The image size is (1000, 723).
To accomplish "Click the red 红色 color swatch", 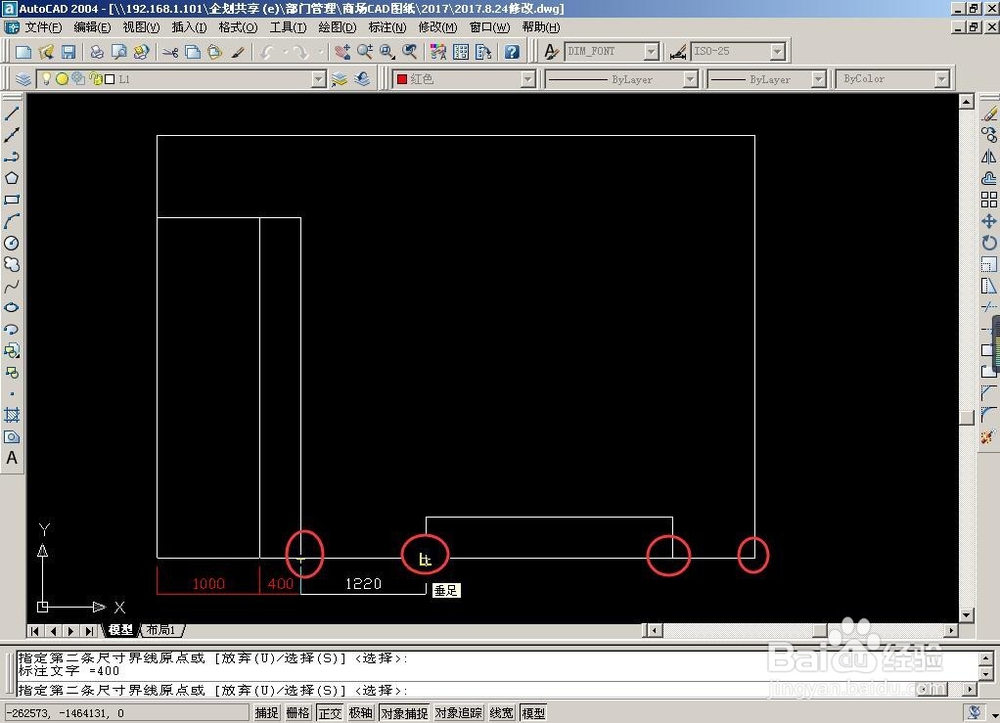I will tap(402, 79).
